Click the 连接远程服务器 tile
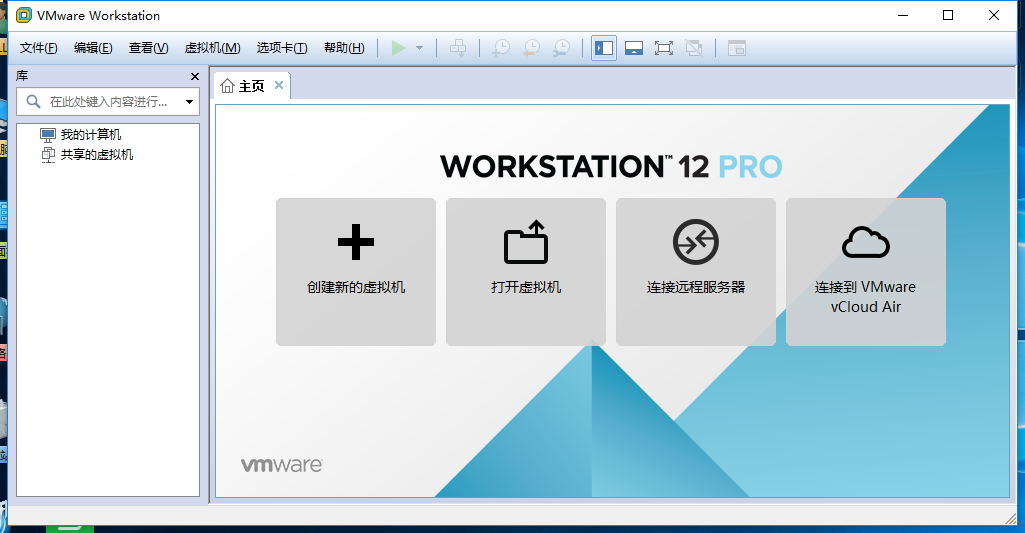The height and width of the screenshot is (533, 1025). coord(696,272)
